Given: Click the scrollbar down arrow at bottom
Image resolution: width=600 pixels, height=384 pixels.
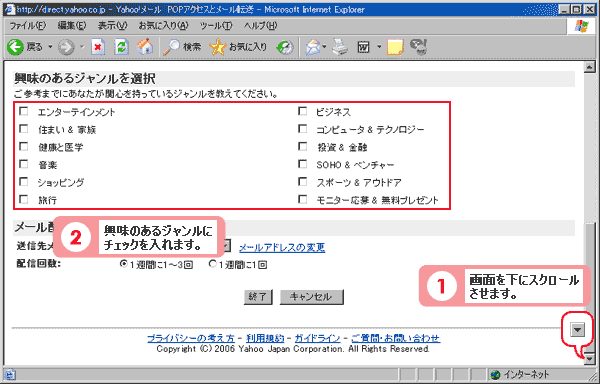Looking at the screenshot, I should (589, 359).
